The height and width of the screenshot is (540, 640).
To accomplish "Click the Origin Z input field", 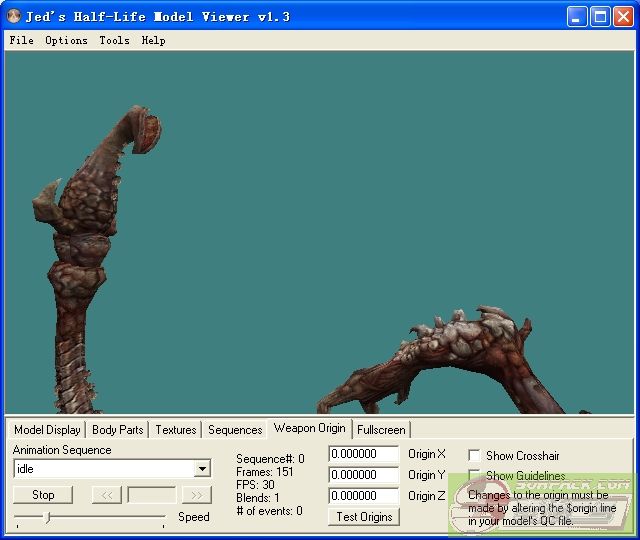I will tap(363, 496).
